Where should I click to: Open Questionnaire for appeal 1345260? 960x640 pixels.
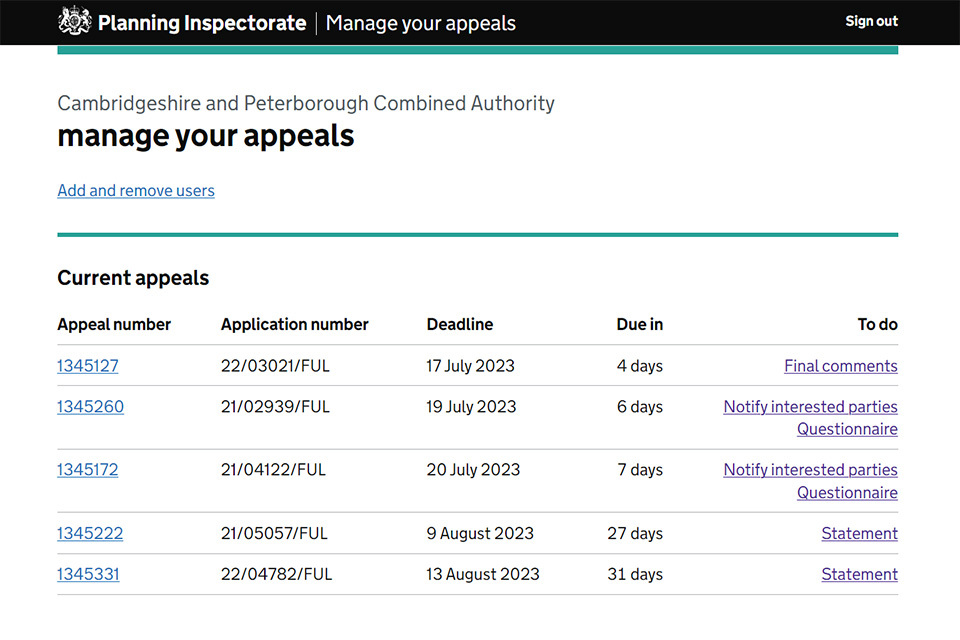tap(847, 429)
